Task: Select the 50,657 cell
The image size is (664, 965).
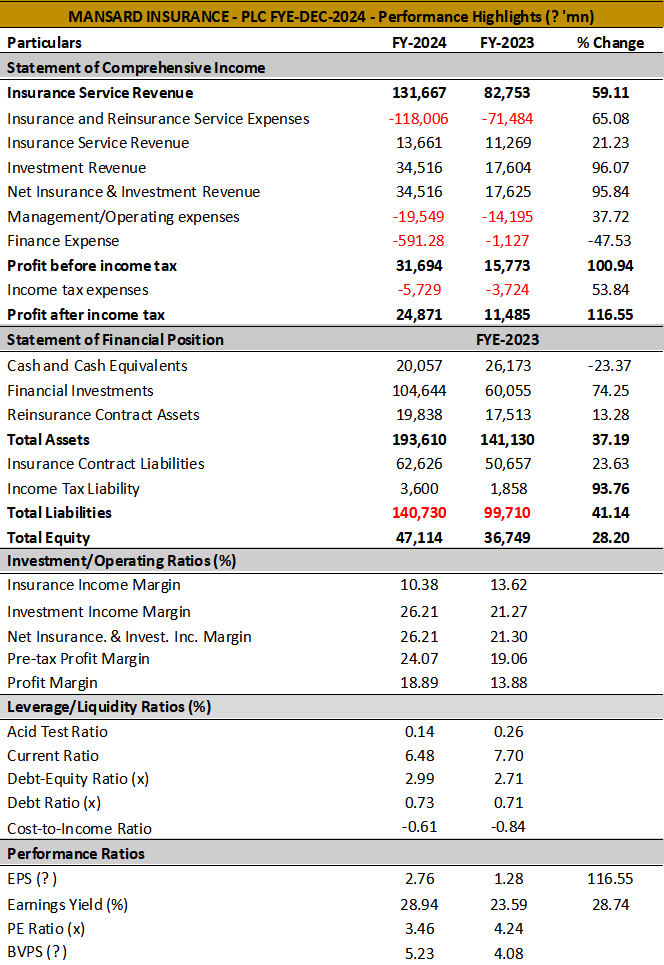Action: point(508,464)
